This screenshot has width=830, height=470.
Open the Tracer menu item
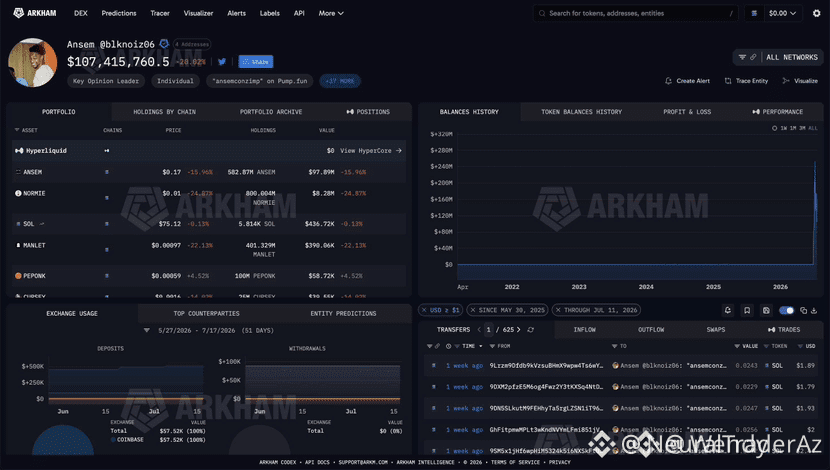[160, 13]
